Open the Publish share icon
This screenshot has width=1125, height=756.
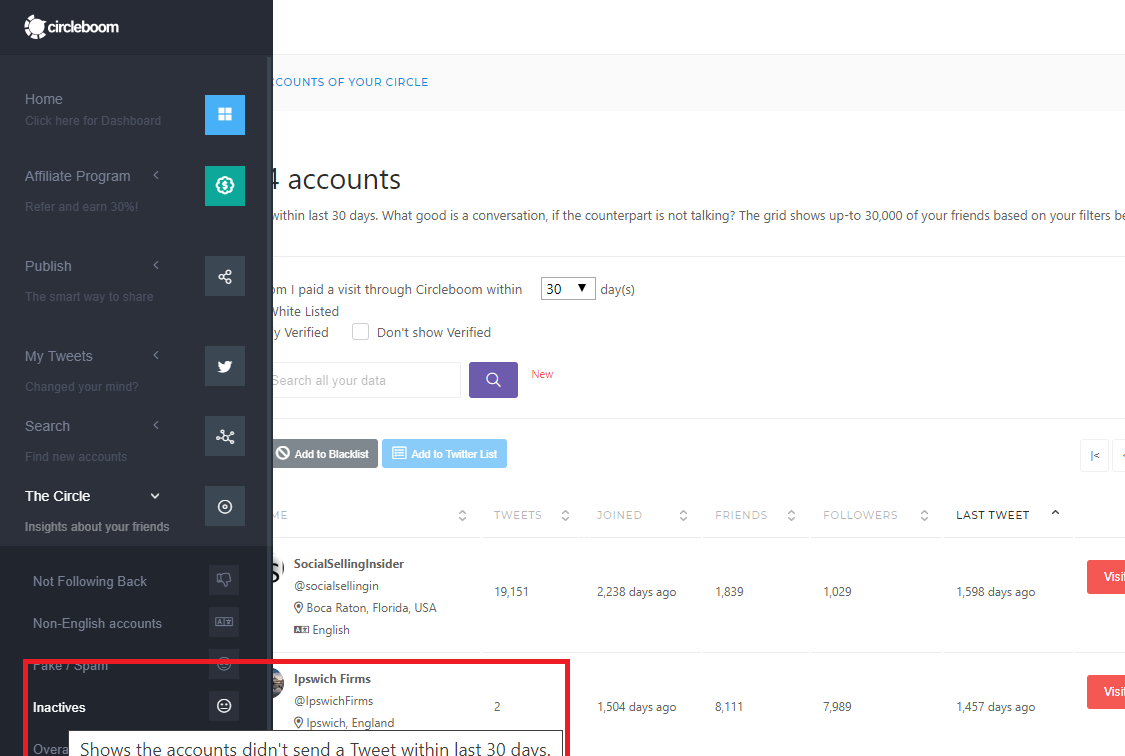225,276
